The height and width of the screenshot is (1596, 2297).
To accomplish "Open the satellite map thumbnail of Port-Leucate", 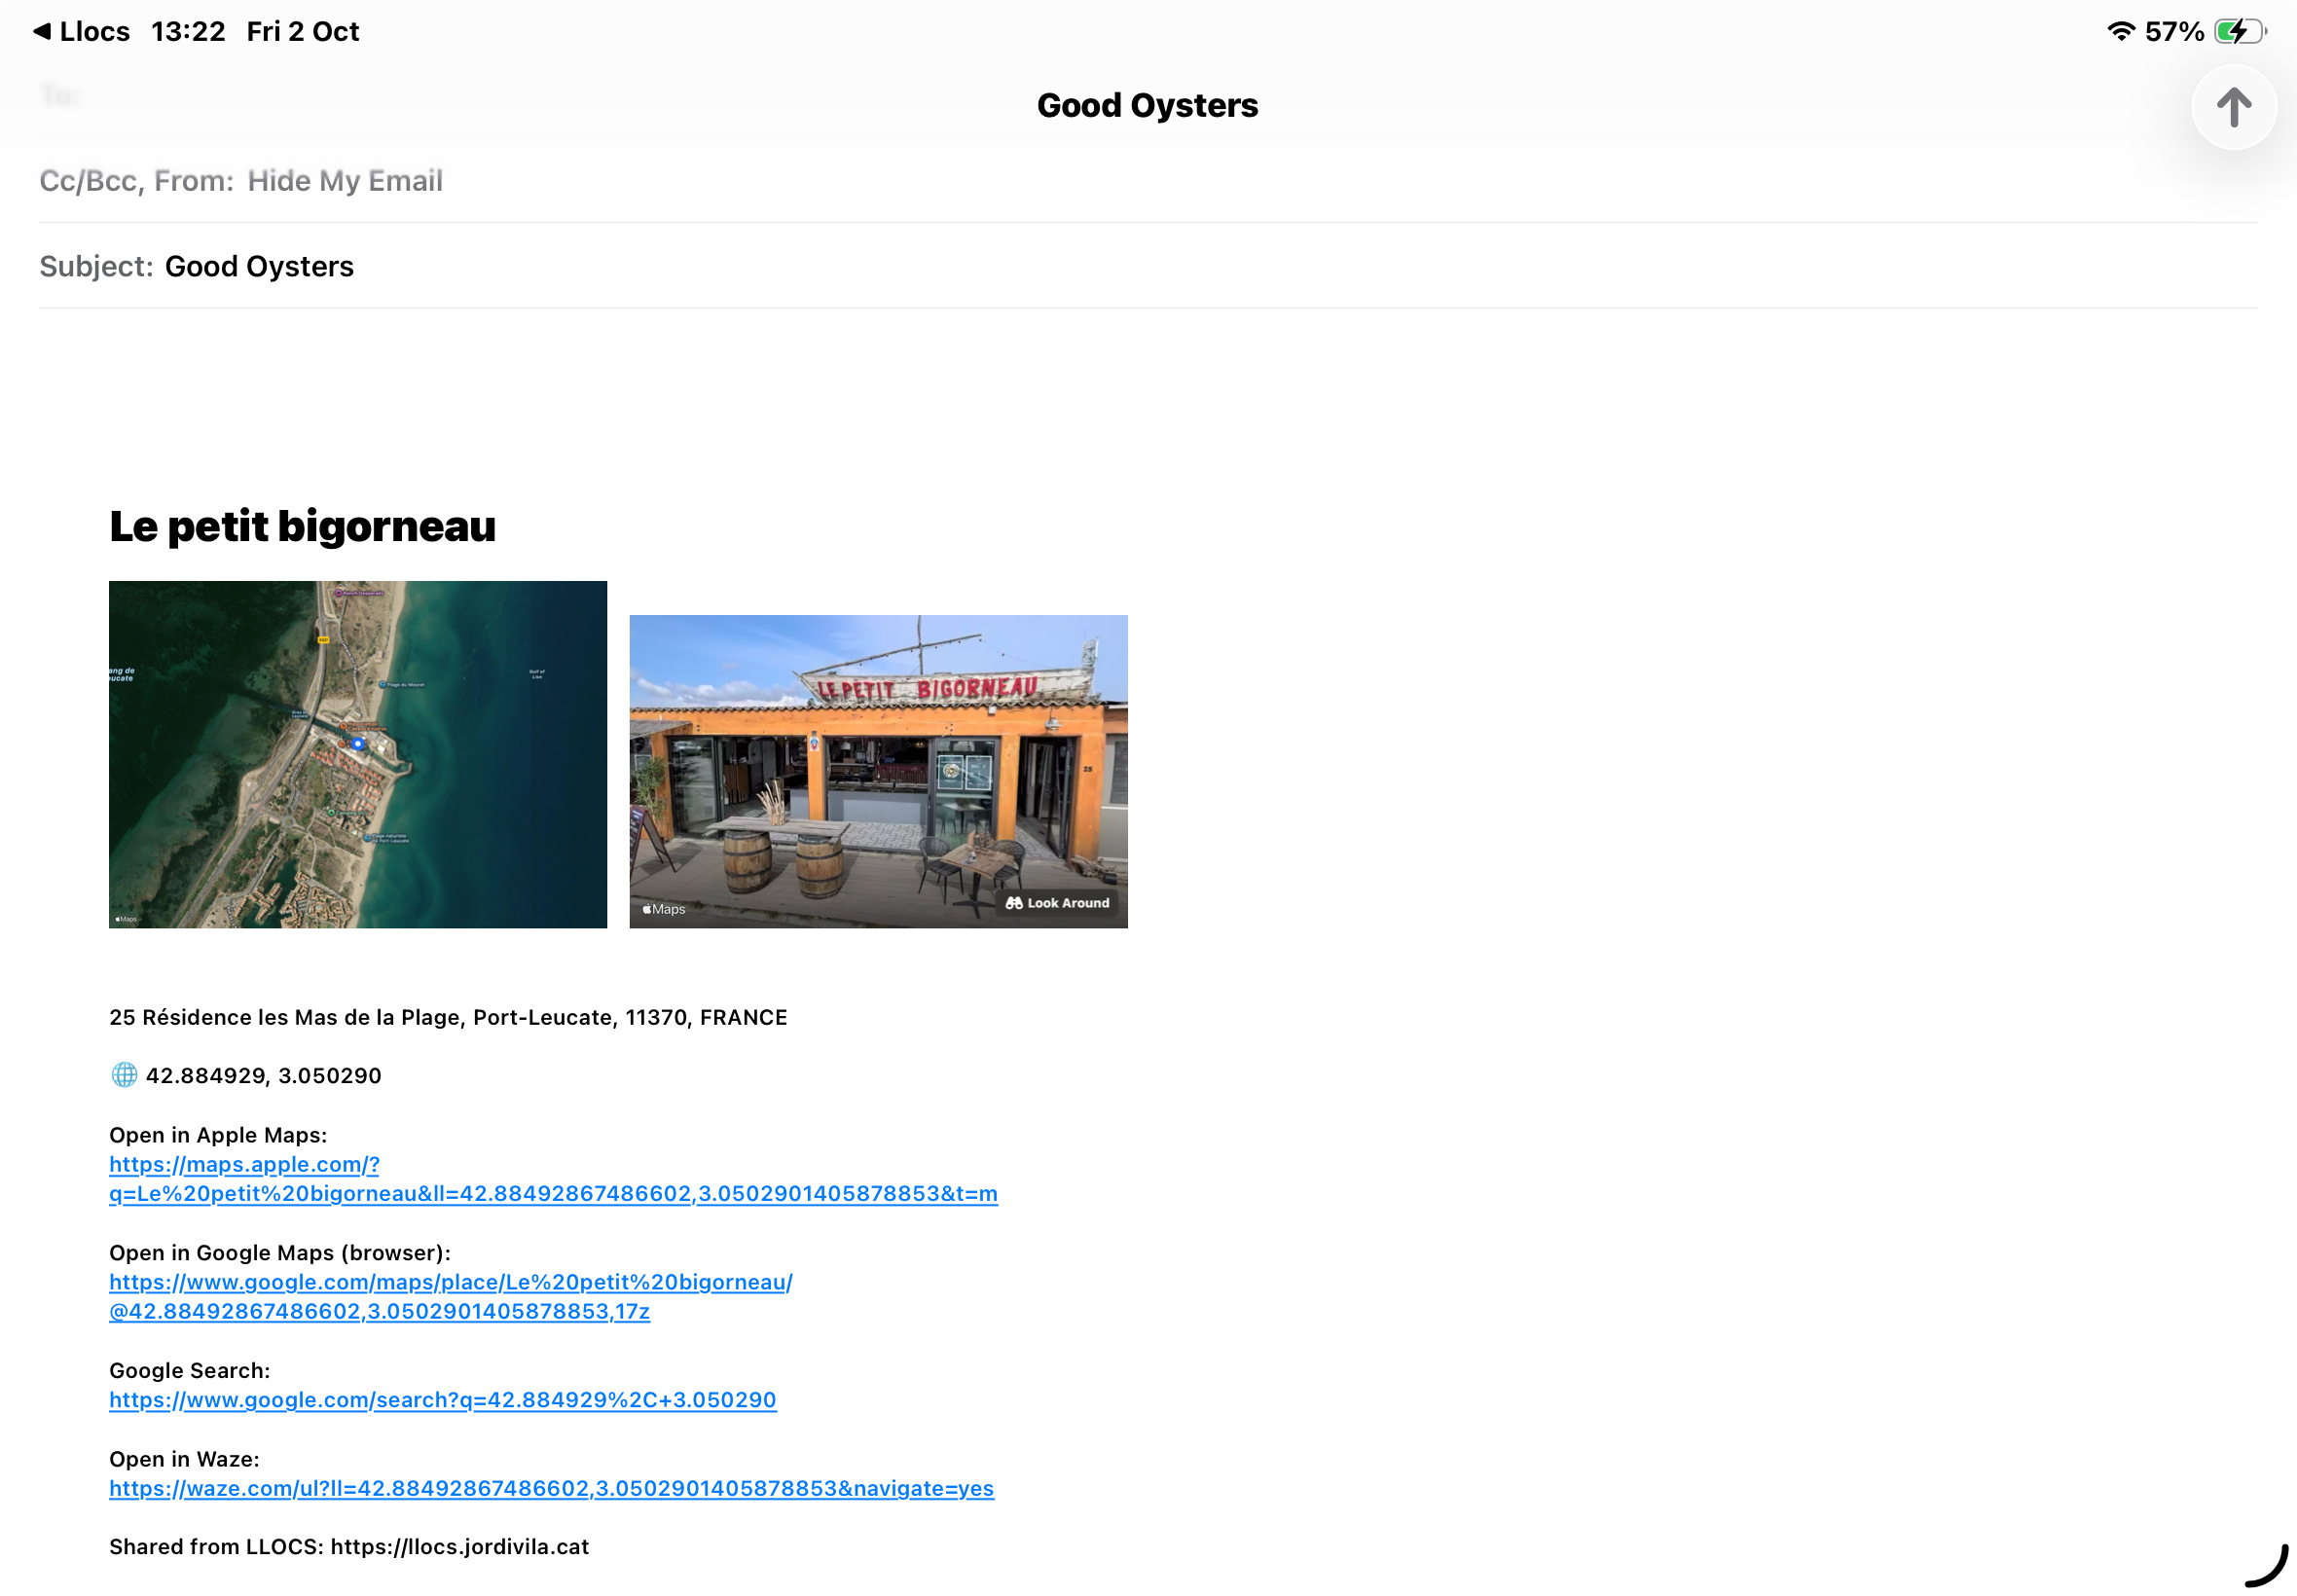I will [x=358, y=754].
